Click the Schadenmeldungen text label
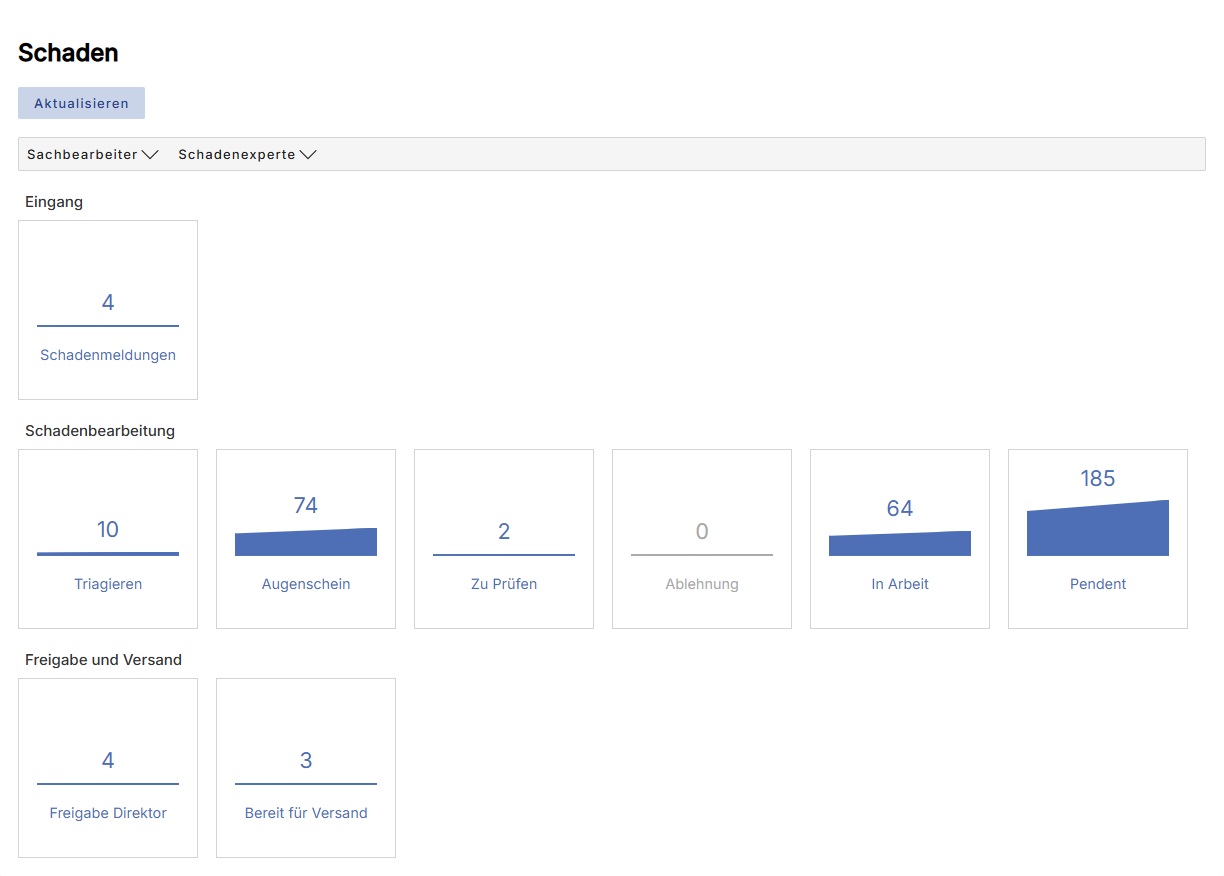 (x=108, y=355)
